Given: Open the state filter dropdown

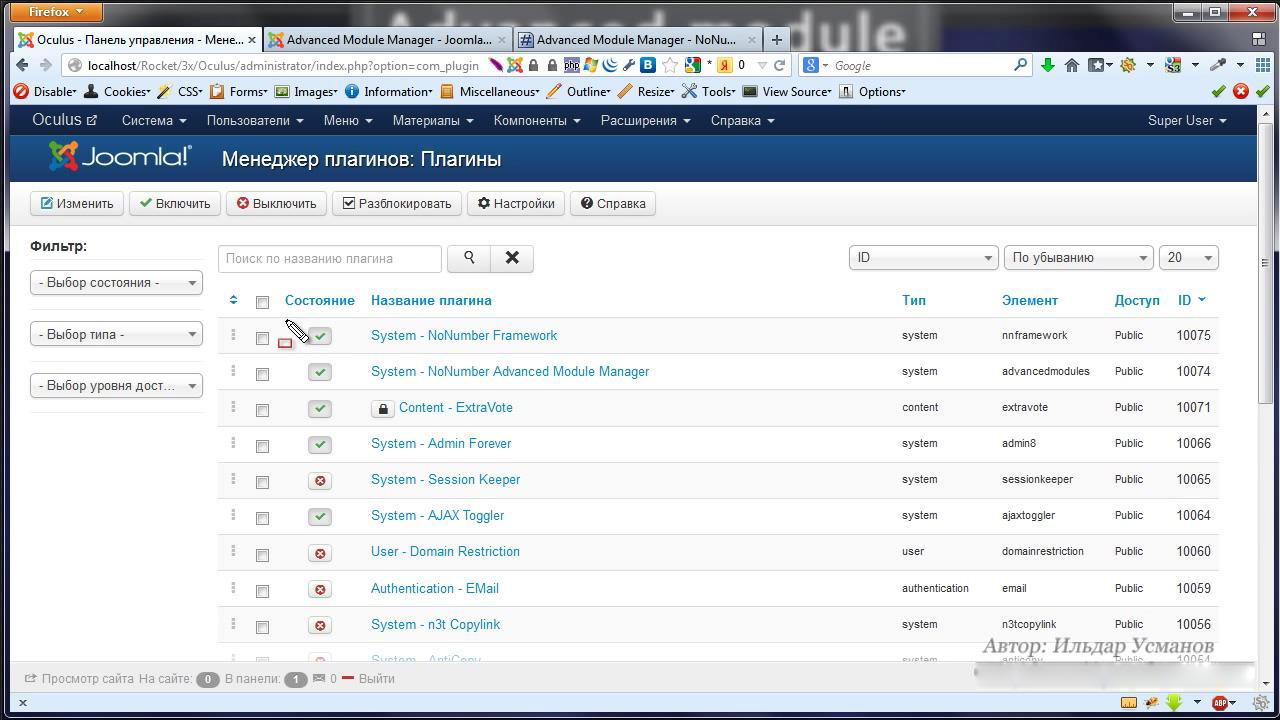Looking at the screenshot, I should coord(116,283).
